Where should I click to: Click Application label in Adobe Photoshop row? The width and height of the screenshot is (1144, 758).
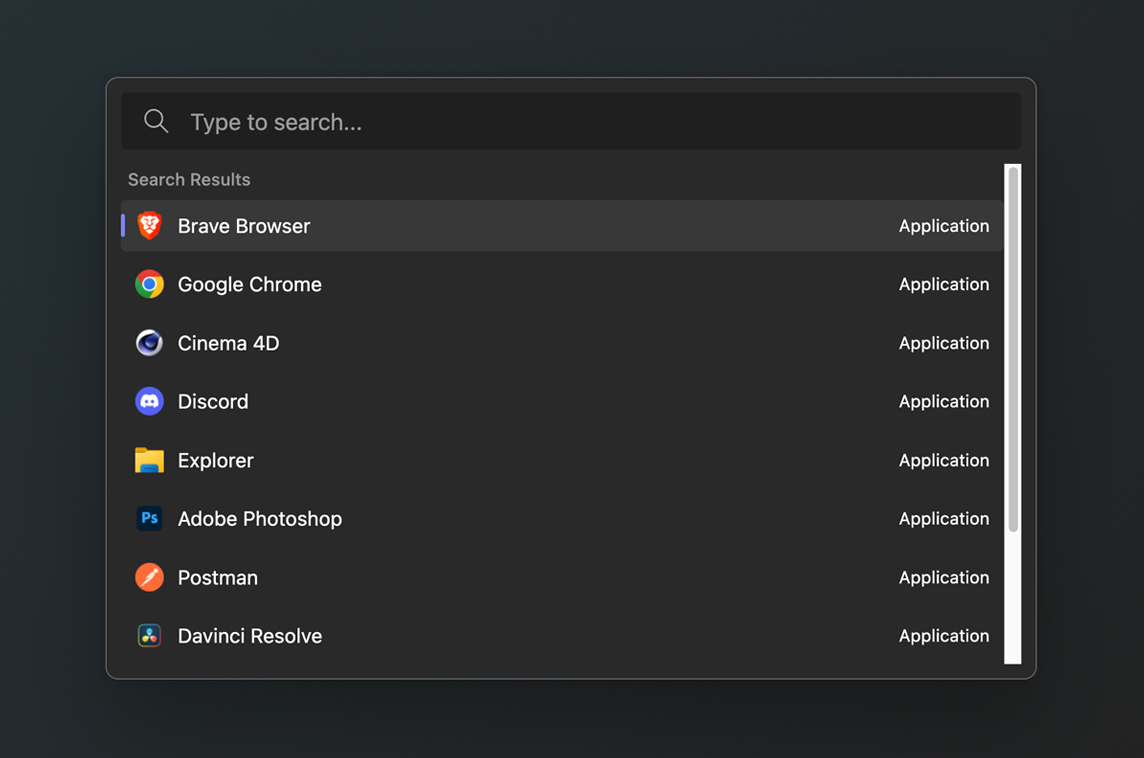pyautogui.click(x=944, y=519)
